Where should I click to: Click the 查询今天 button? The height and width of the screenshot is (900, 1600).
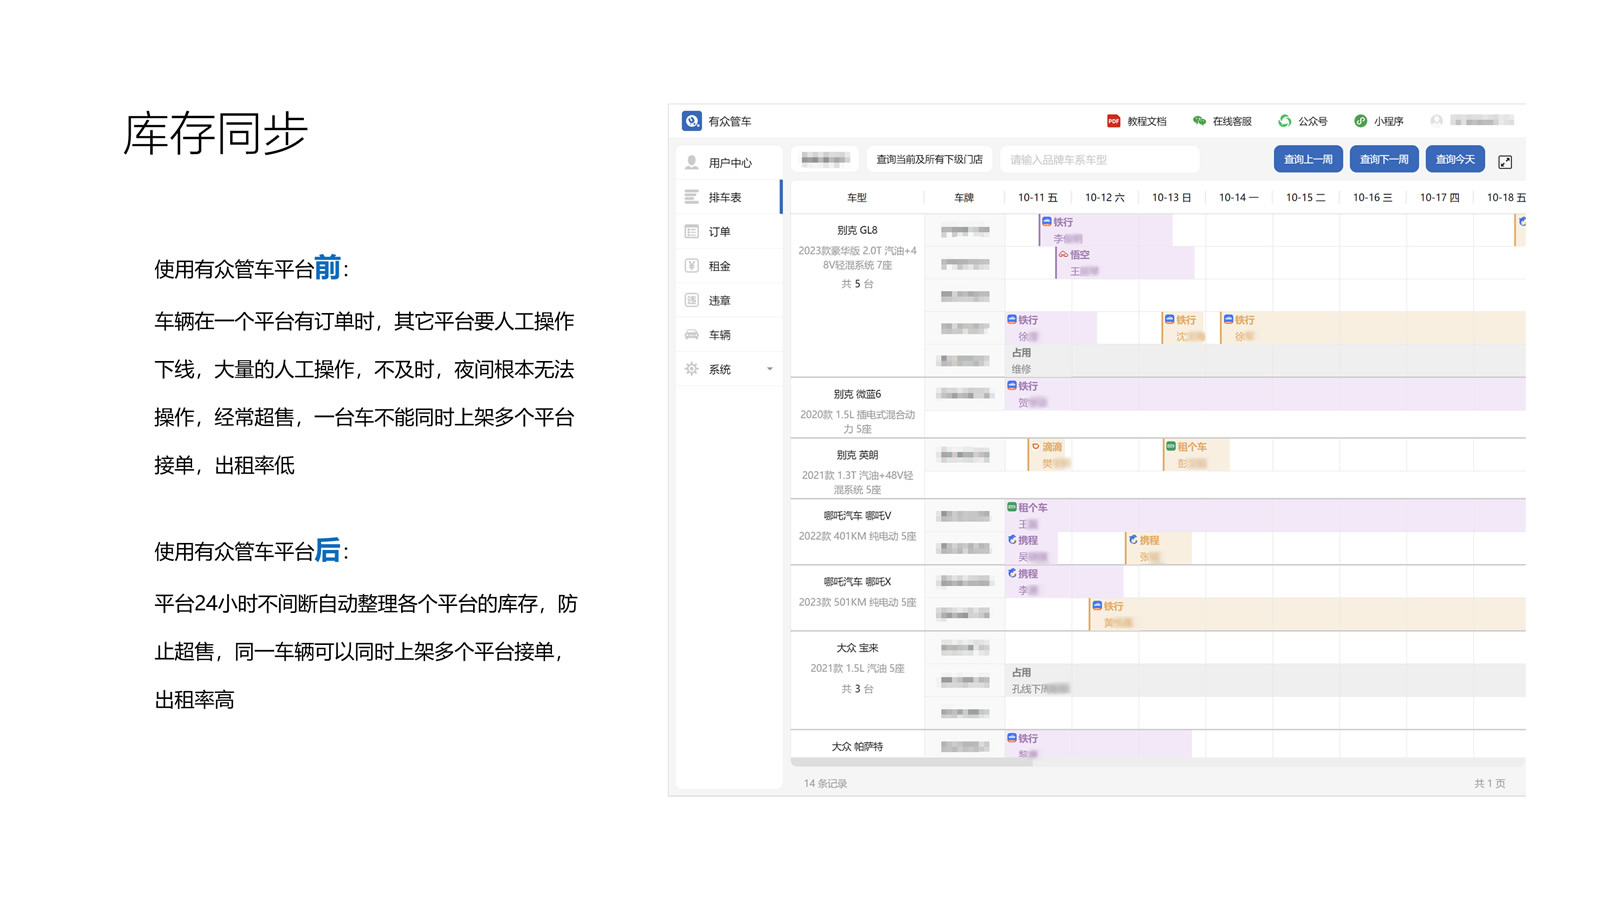(x=1455, y=159)
